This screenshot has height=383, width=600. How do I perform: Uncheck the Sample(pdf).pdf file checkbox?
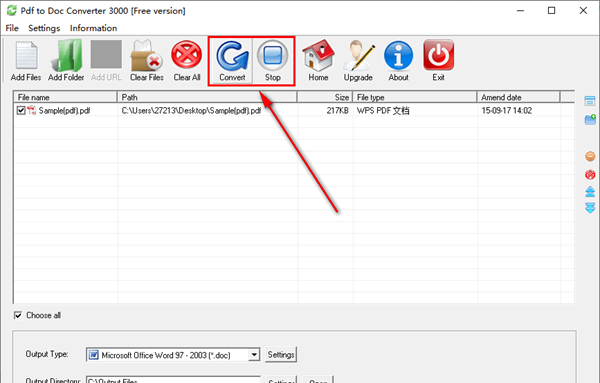(21, 111)
